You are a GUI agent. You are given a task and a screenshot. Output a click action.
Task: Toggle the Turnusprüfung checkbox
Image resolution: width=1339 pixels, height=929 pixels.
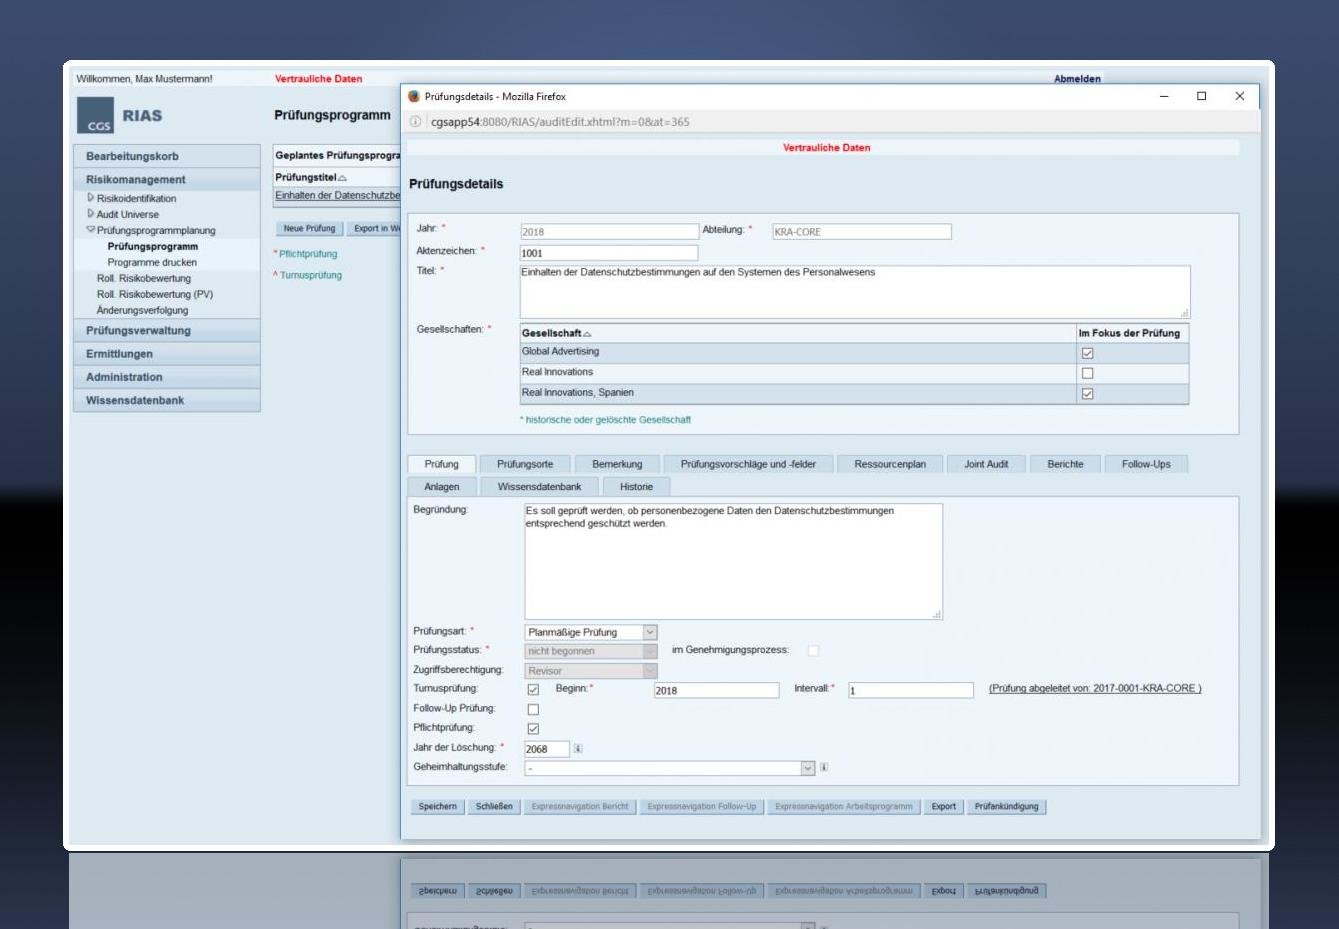pyautogui.click(x=533, y=690)
